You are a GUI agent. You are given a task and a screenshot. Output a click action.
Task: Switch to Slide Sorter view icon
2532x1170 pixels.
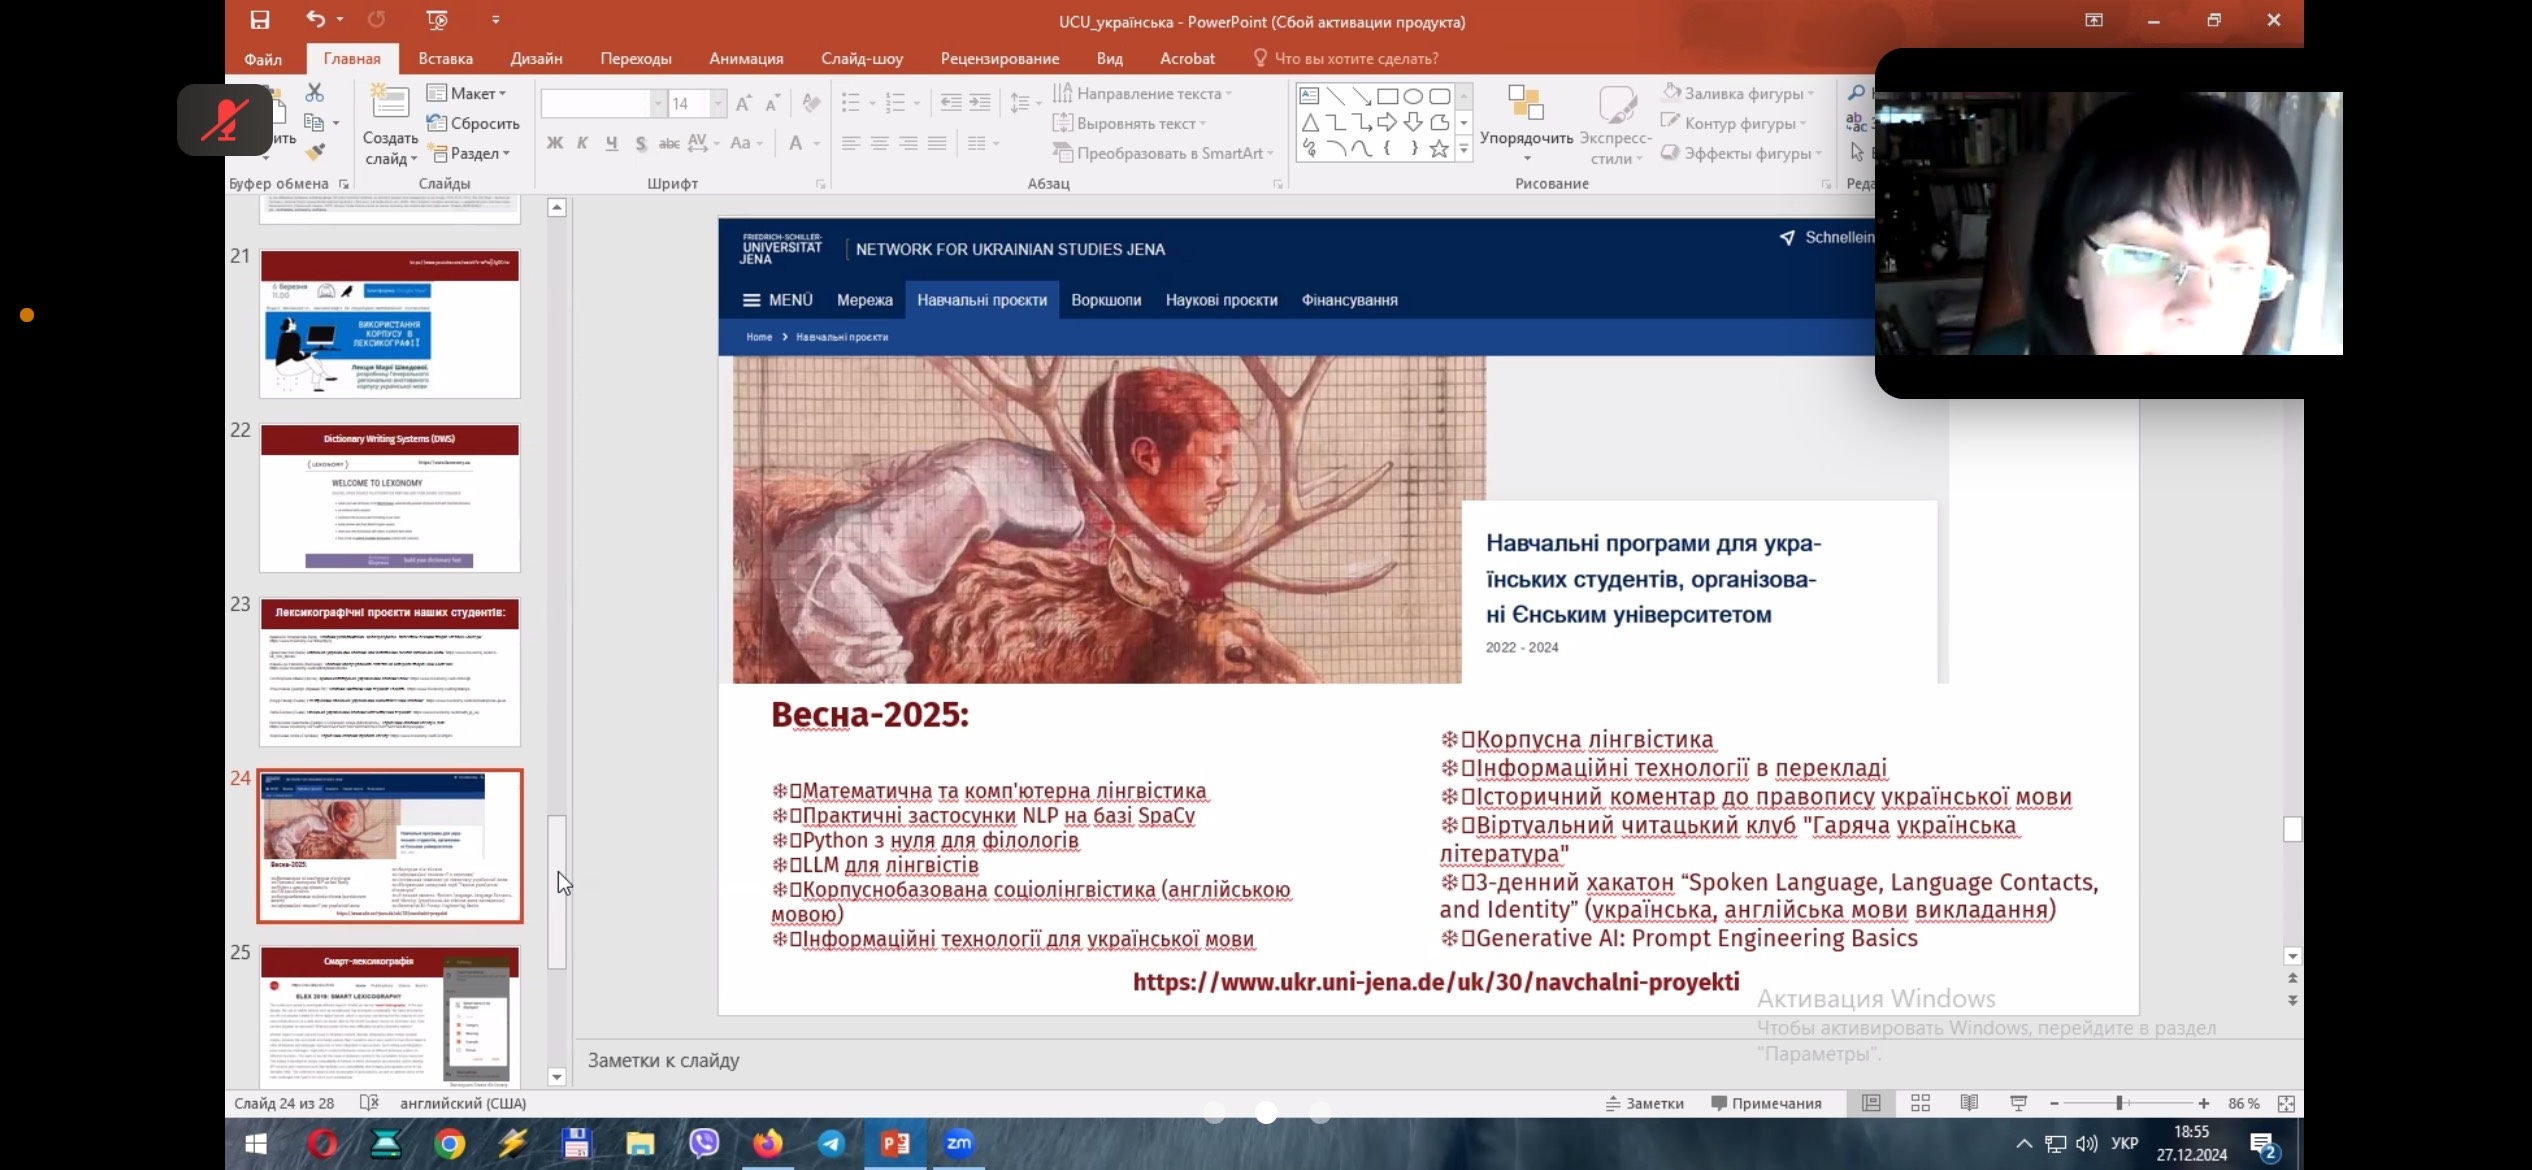tap(1920, 1103)
